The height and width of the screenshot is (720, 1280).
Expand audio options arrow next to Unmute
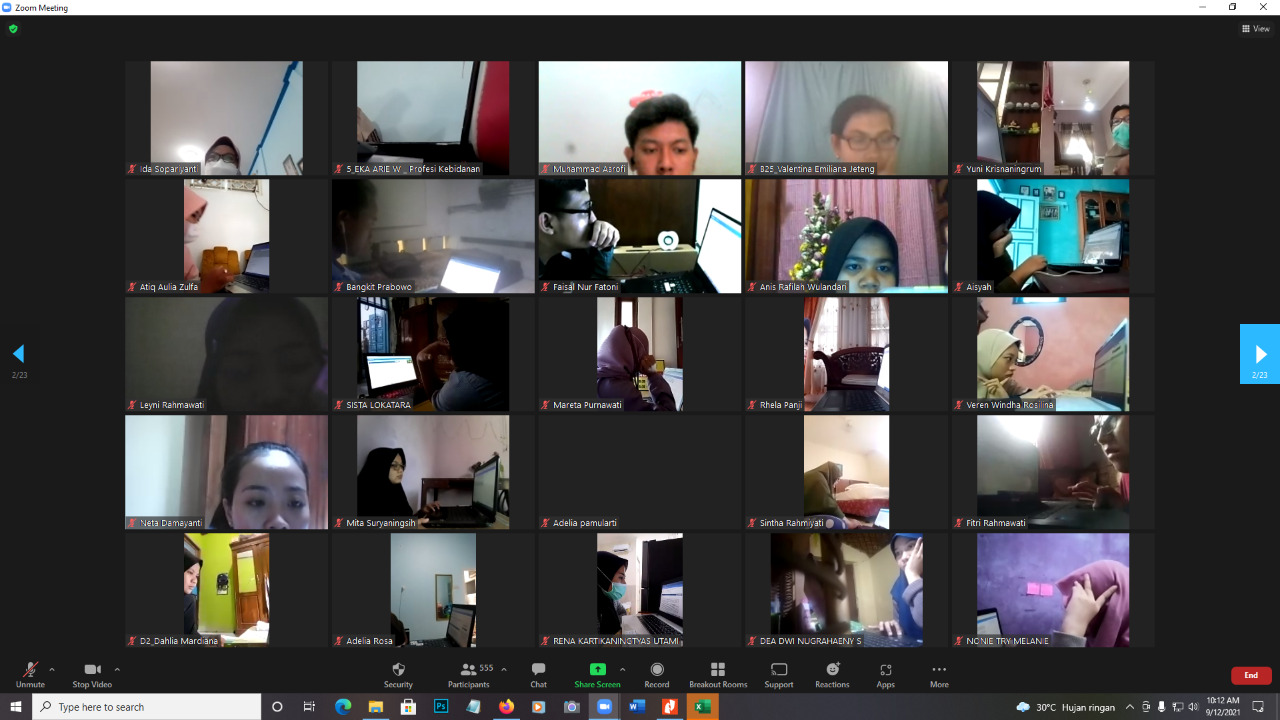coord(52,669)
